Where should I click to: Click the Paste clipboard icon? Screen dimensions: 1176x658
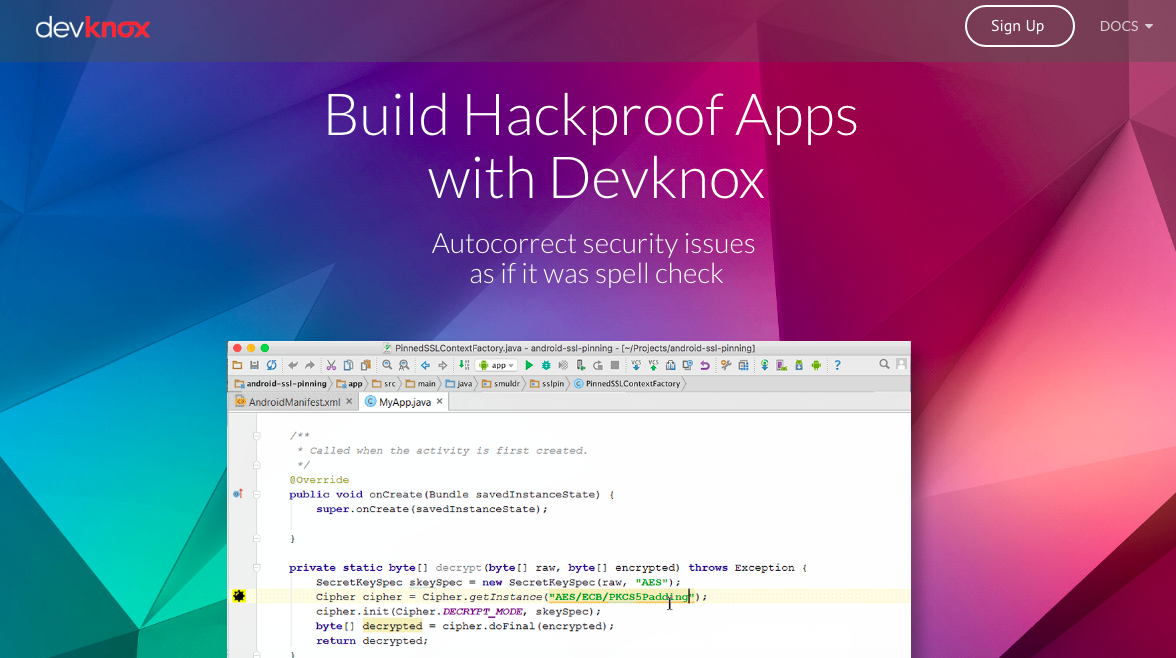tap(365, 365)
